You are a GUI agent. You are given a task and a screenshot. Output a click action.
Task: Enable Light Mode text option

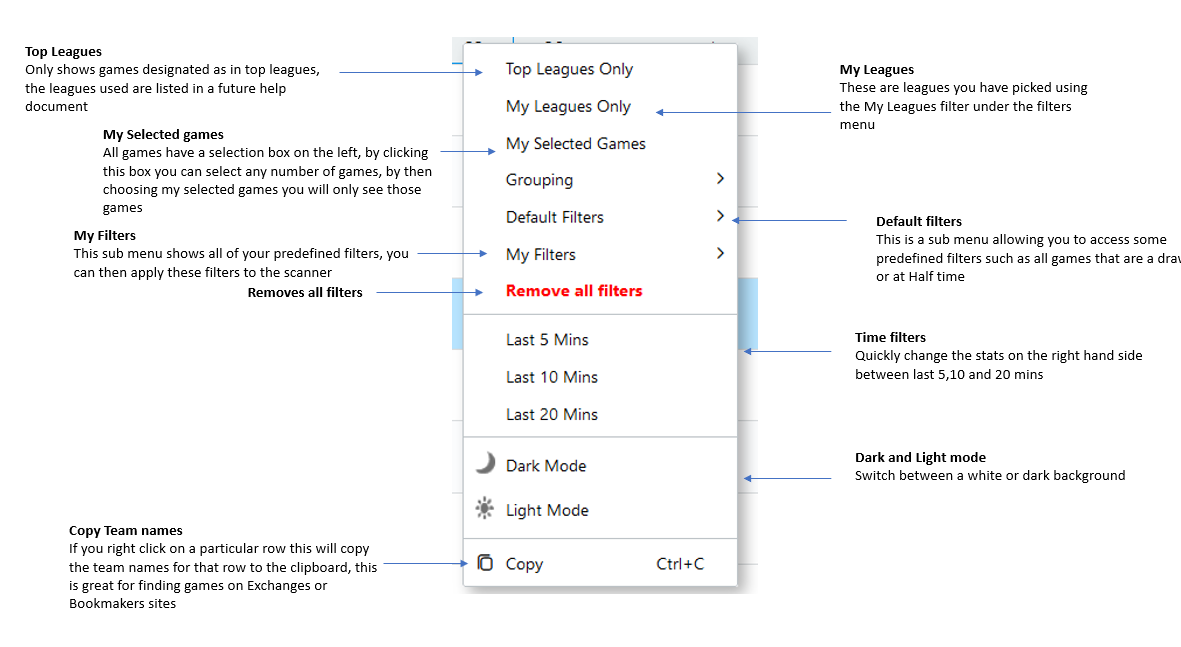tap(547, 510)
